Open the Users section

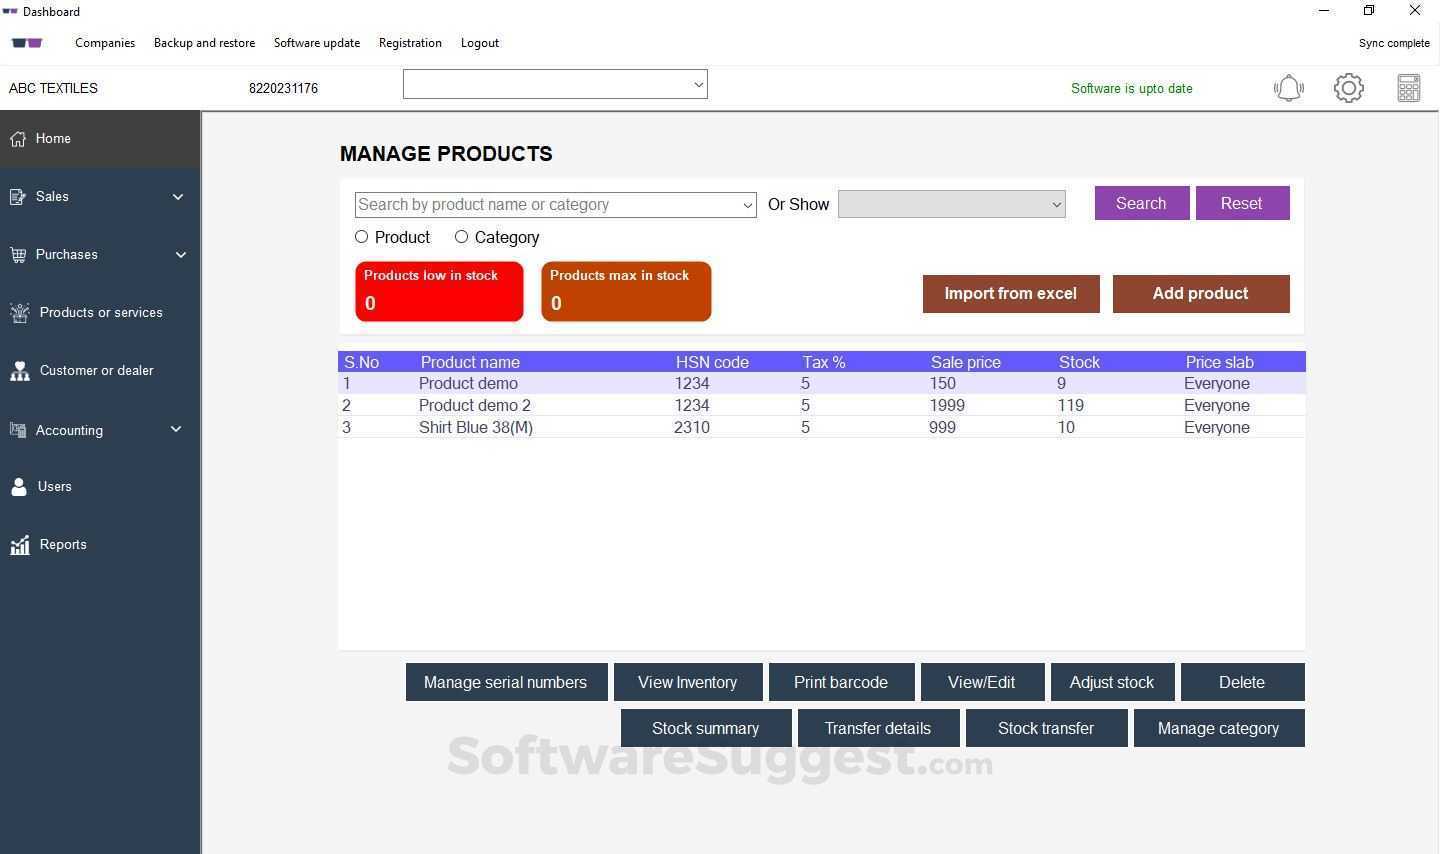[54, 486]
